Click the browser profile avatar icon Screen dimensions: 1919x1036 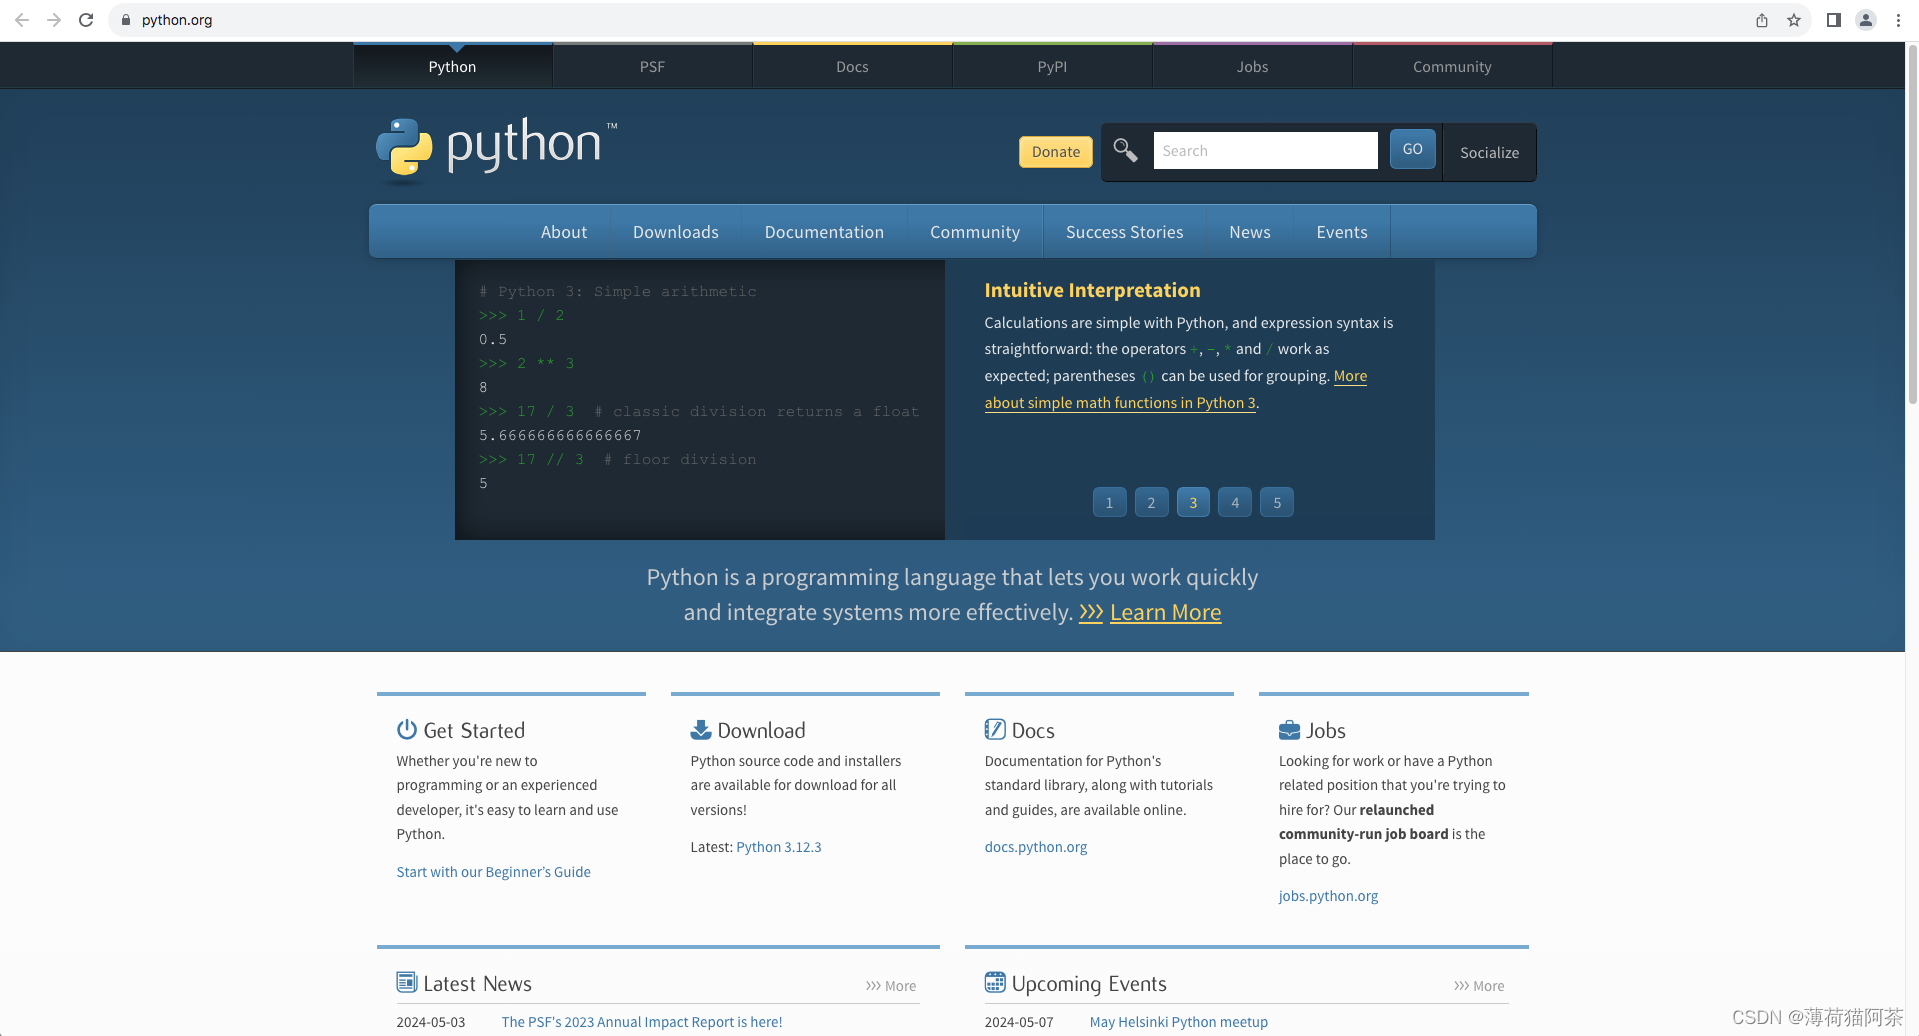pyautogui.click(x=1865, y=19)
